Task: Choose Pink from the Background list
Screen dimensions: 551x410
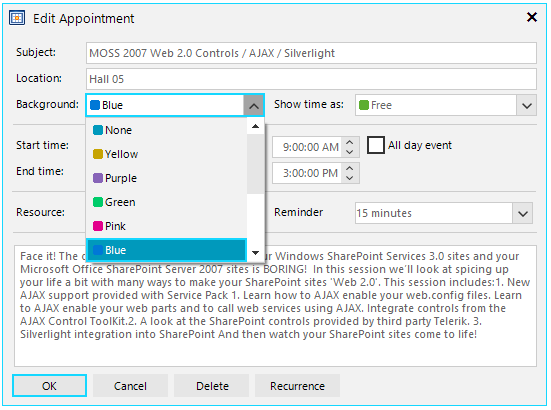Action: [x=167, y=226]
